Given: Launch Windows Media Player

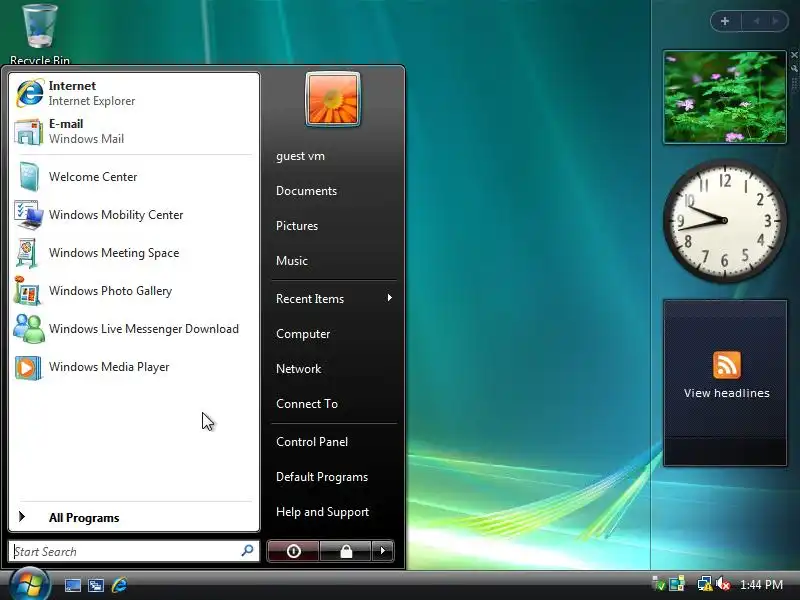Looking at the screenshot, I should tap(134, 367).
